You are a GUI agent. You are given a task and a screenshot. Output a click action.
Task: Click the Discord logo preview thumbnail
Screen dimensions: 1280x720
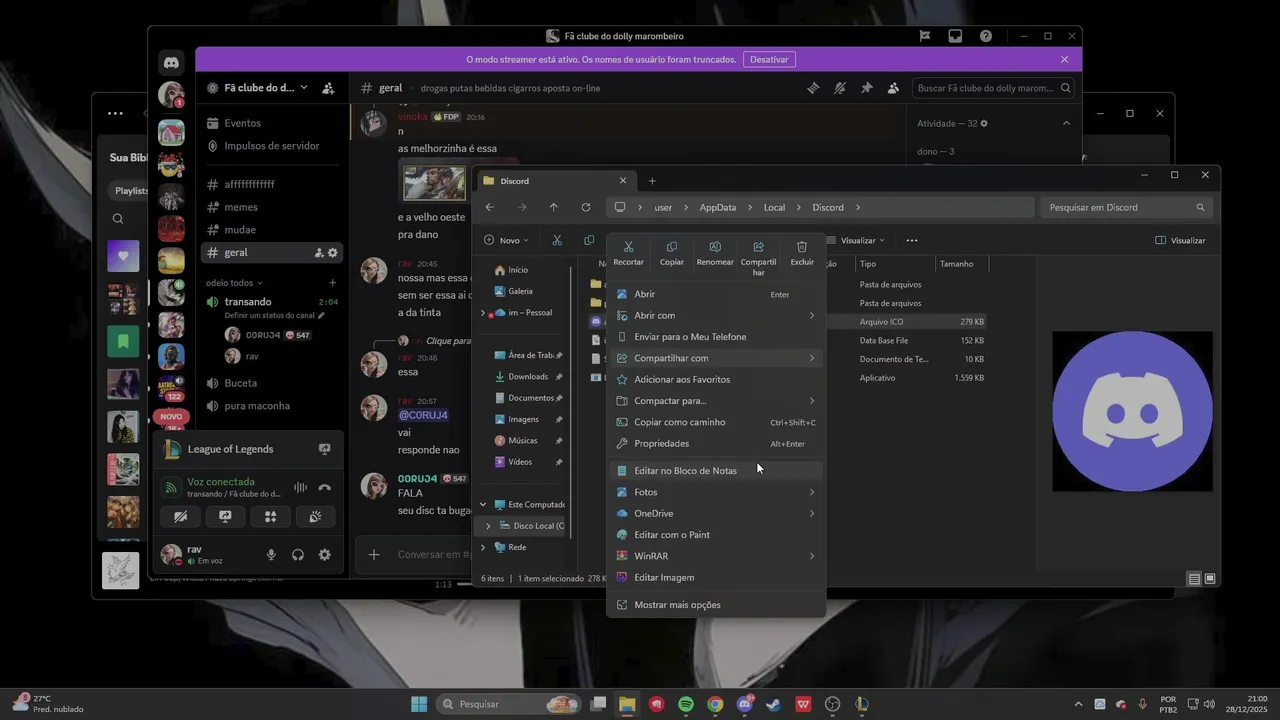(x=1132, y=411)
